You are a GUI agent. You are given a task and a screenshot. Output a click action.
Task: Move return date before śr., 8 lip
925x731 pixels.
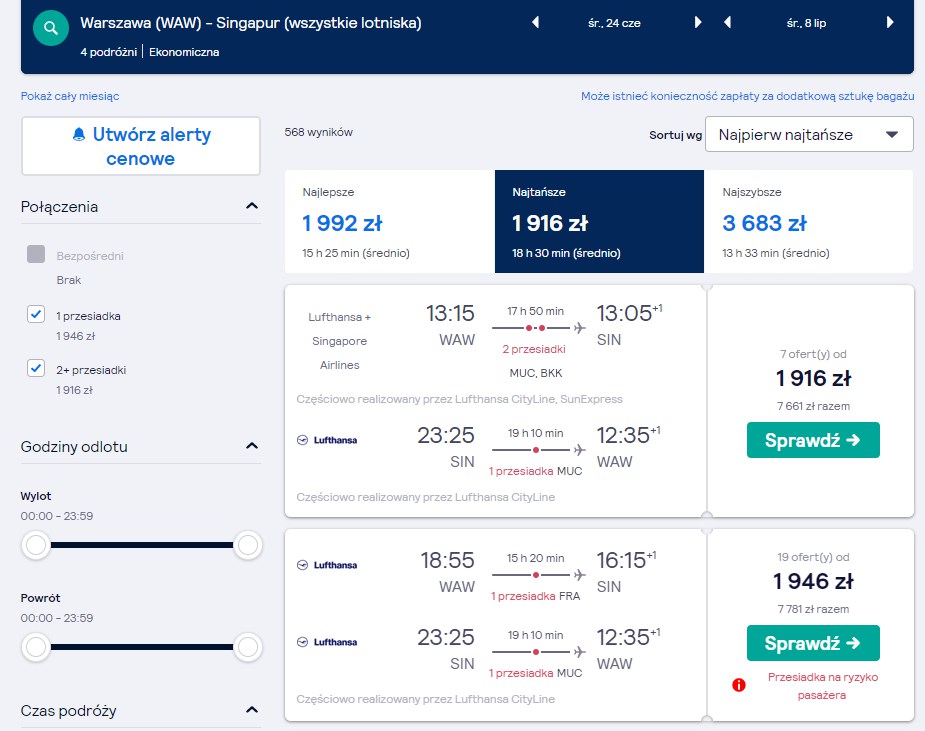point(727,22)
